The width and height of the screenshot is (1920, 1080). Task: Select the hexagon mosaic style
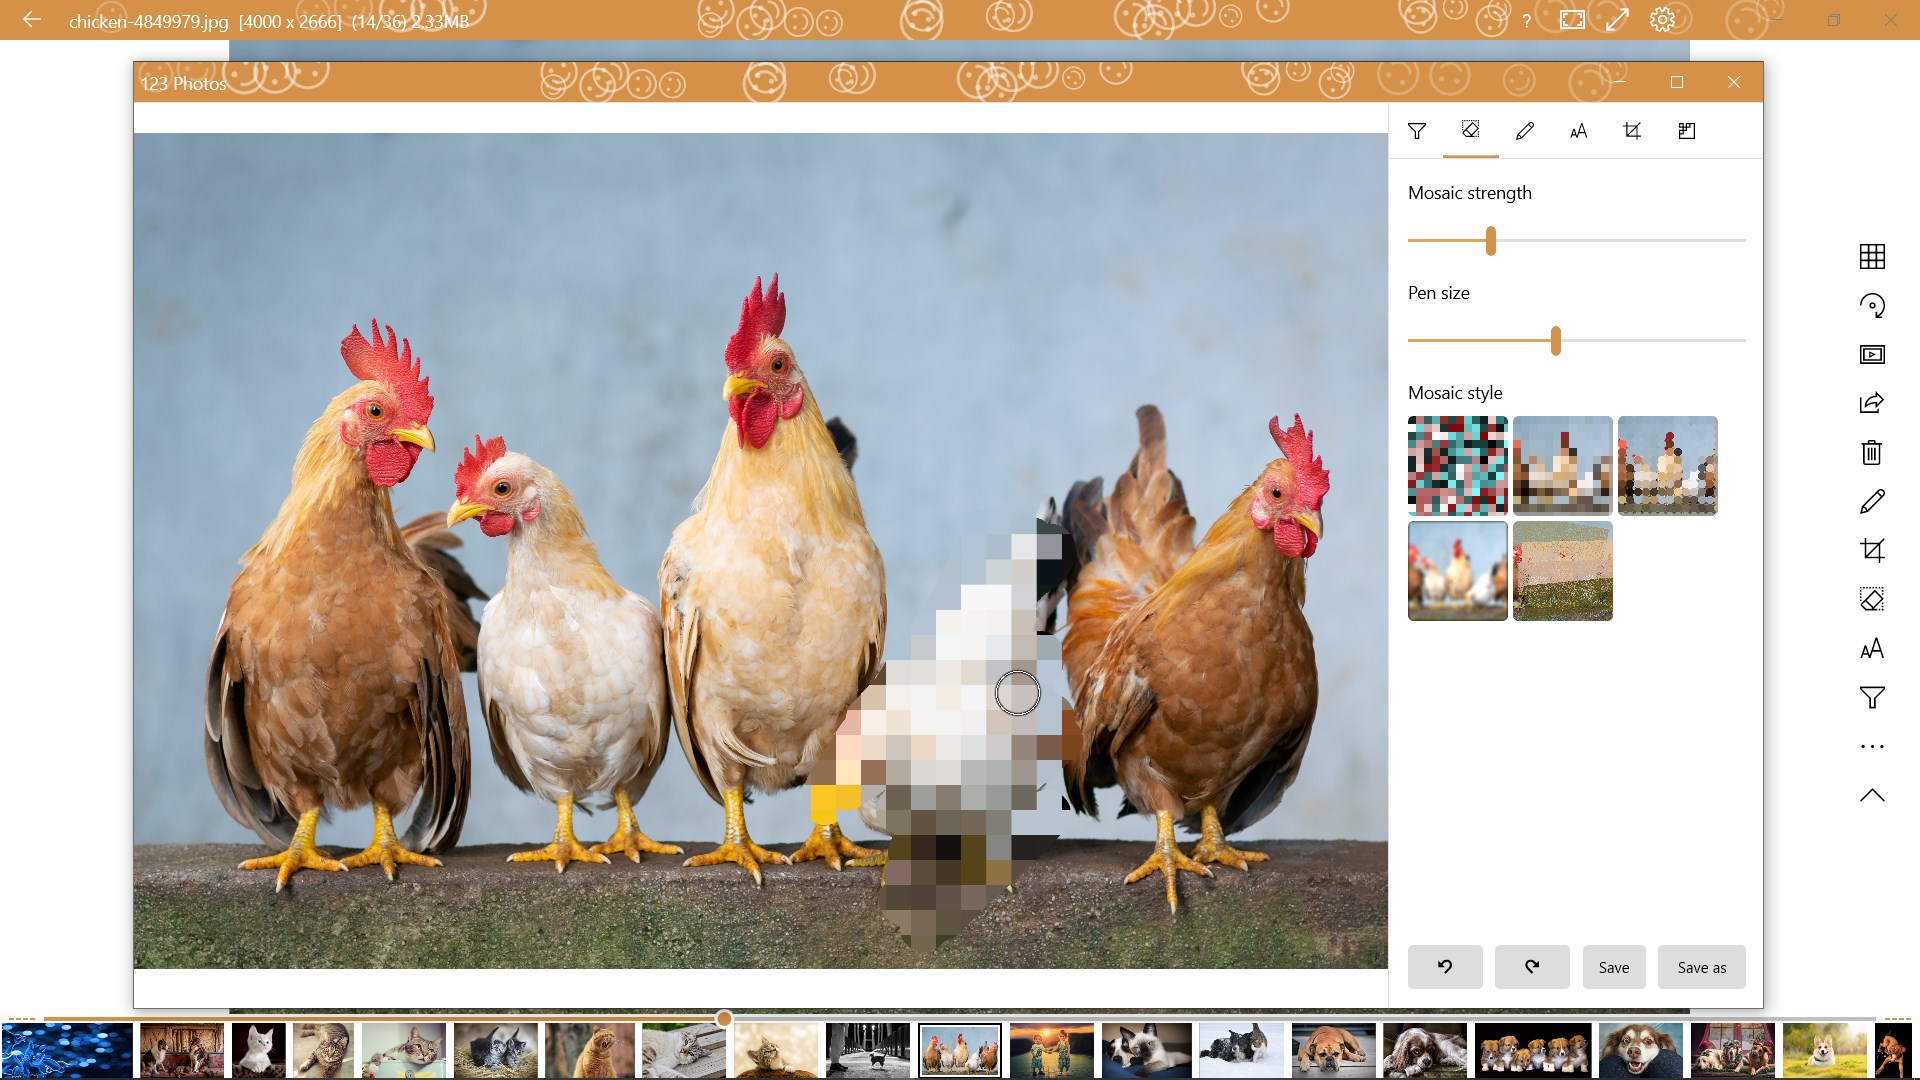click(x=1668, y=465)
